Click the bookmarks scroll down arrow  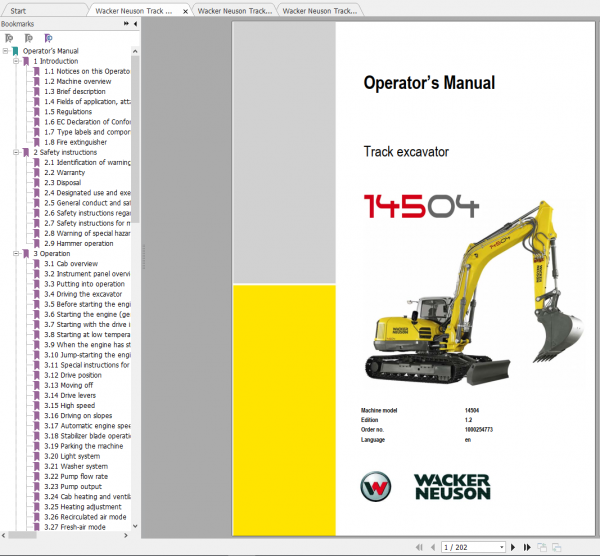click(x=135, y=526)
